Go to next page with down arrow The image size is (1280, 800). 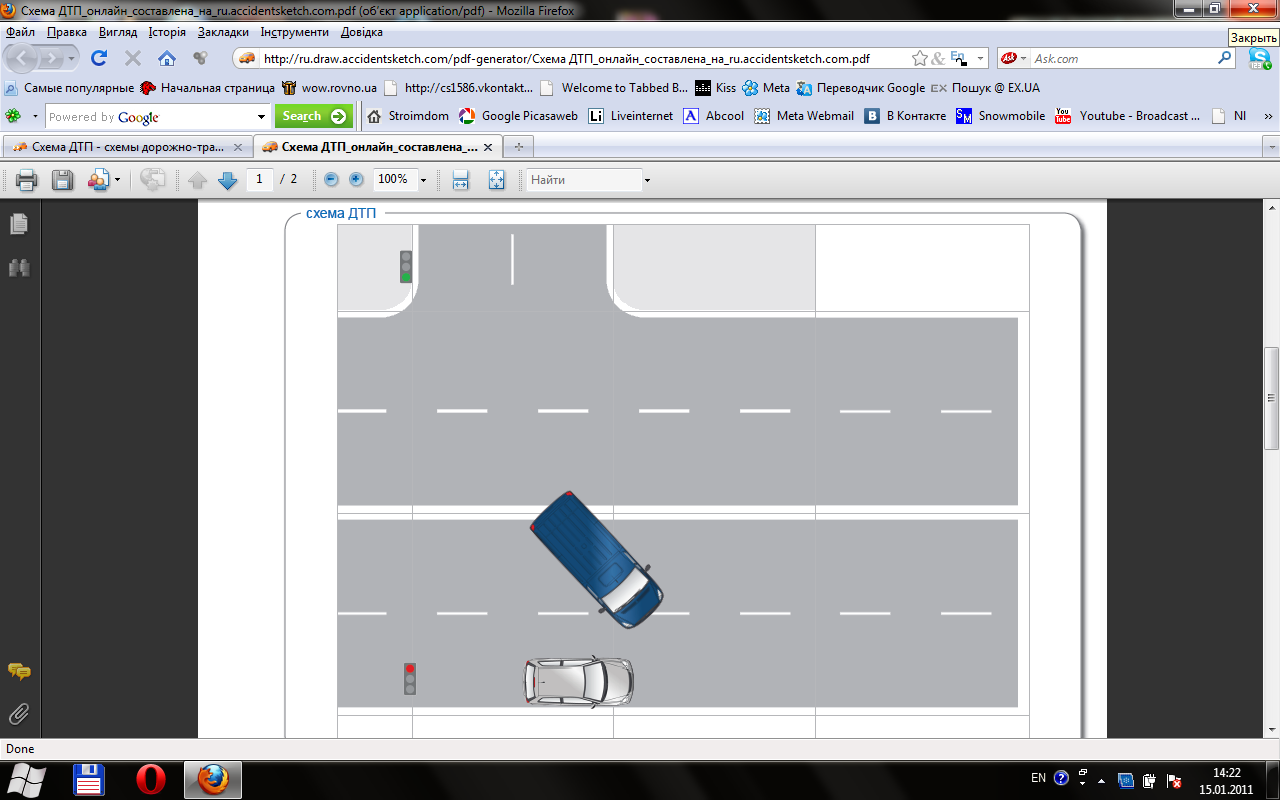227,180
